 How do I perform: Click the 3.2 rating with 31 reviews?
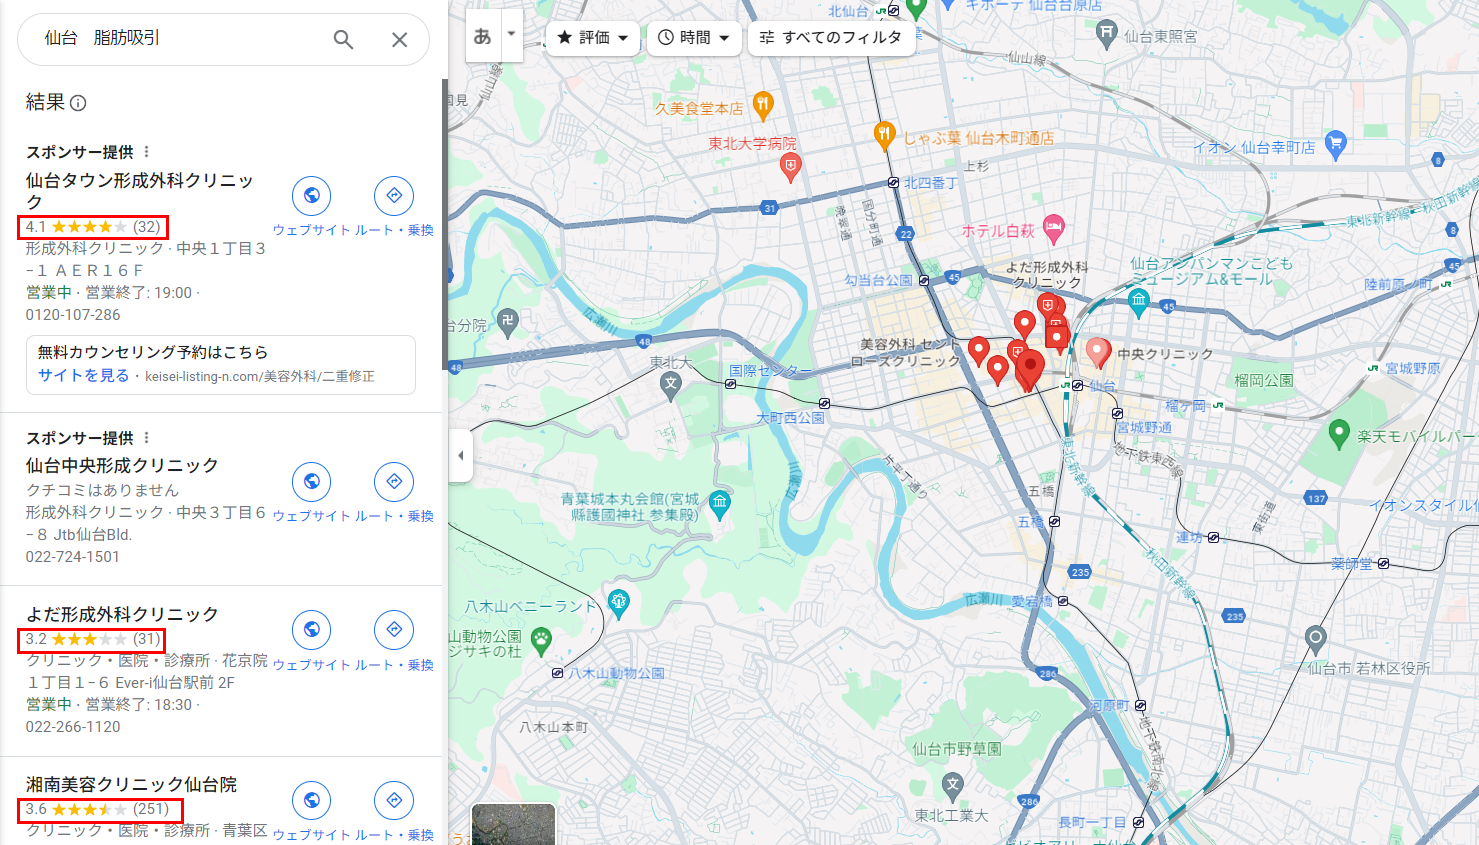[x=92, y=639]
